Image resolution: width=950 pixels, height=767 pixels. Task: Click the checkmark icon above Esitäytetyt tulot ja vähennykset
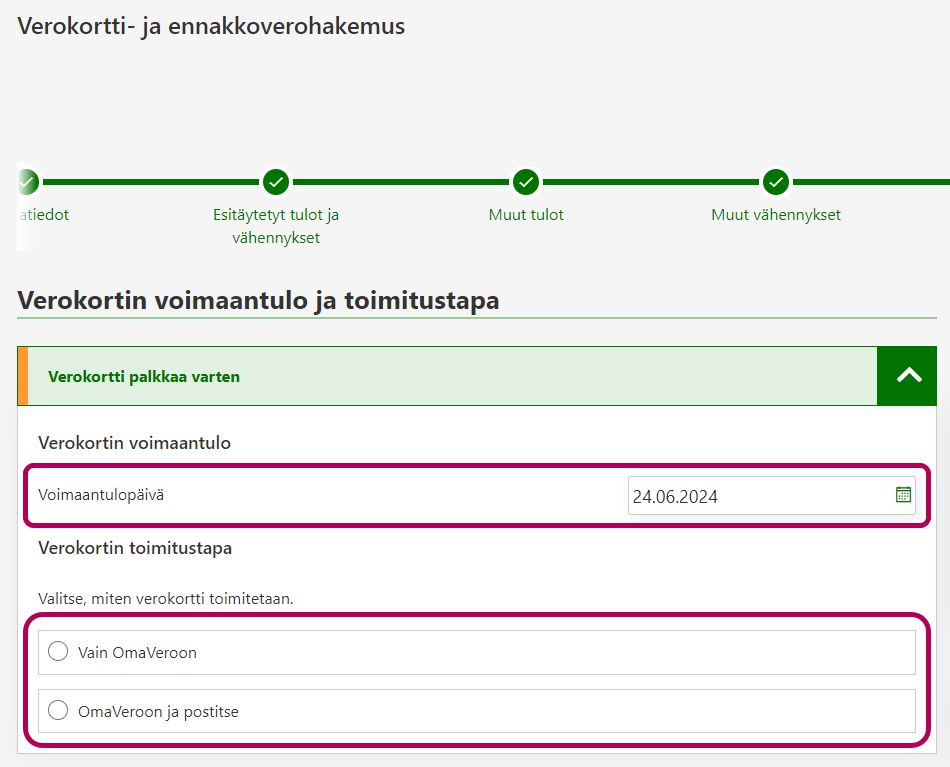click(x=276, y=182)
